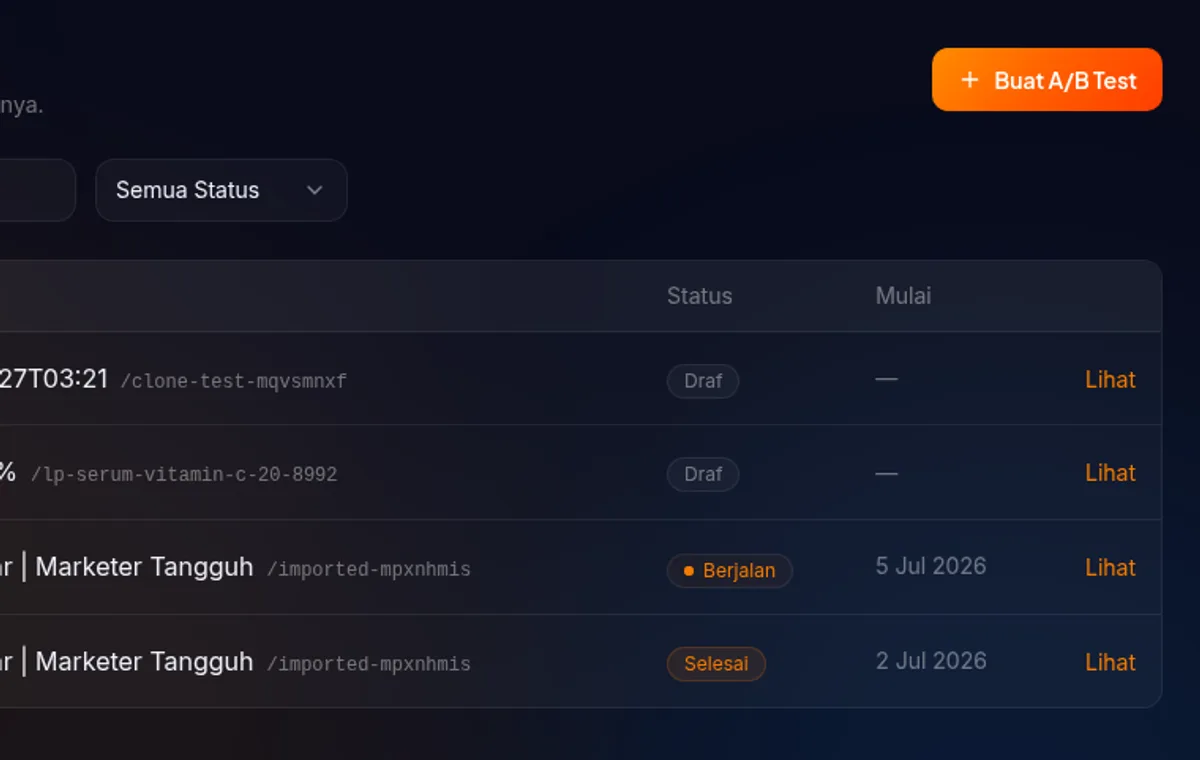Open the Semua Status dropdown
The image size is (1200, 760).
(221, 190)
